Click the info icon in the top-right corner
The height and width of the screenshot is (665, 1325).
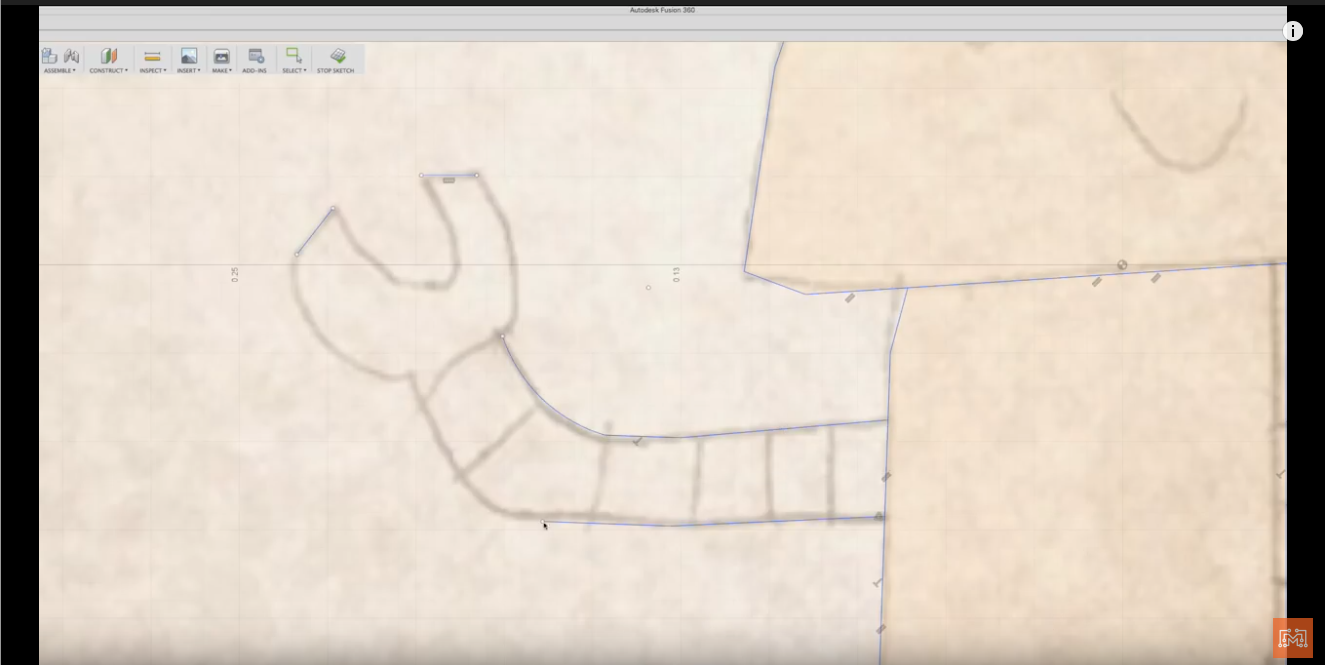[1293, 31]
